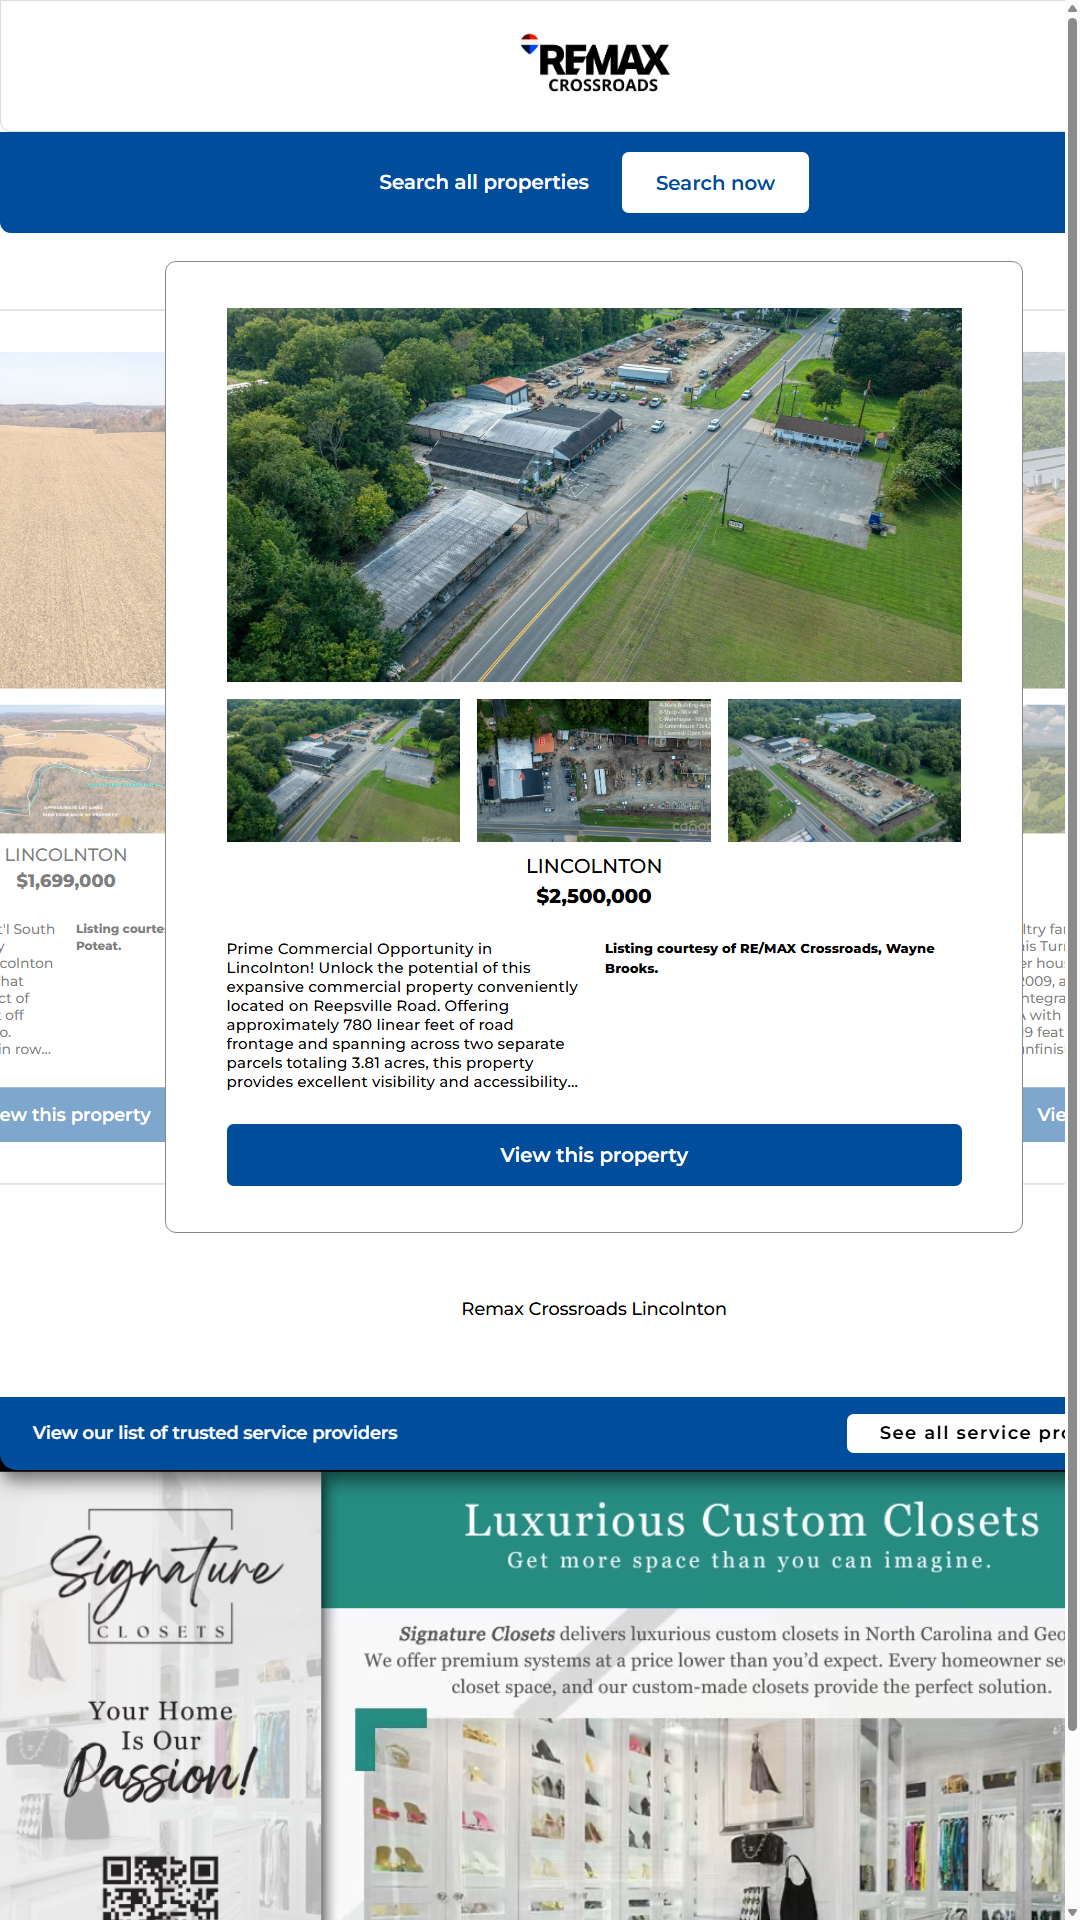Select the middle overhead lot thumbnail

click(x=594, y=770)
